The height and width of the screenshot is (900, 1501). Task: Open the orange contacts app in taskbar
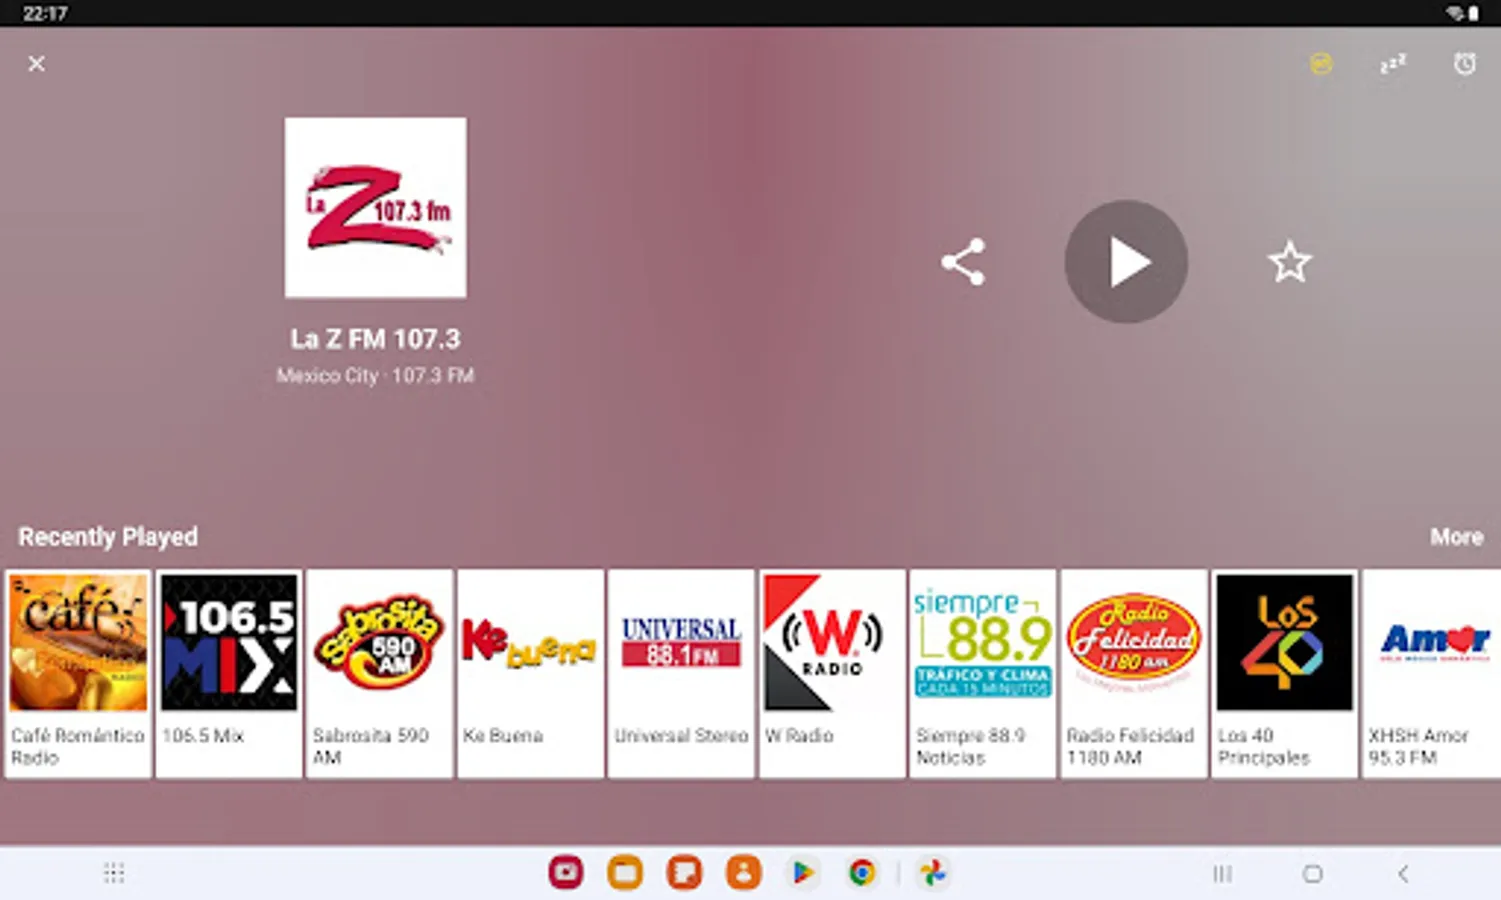coord(743,873)
